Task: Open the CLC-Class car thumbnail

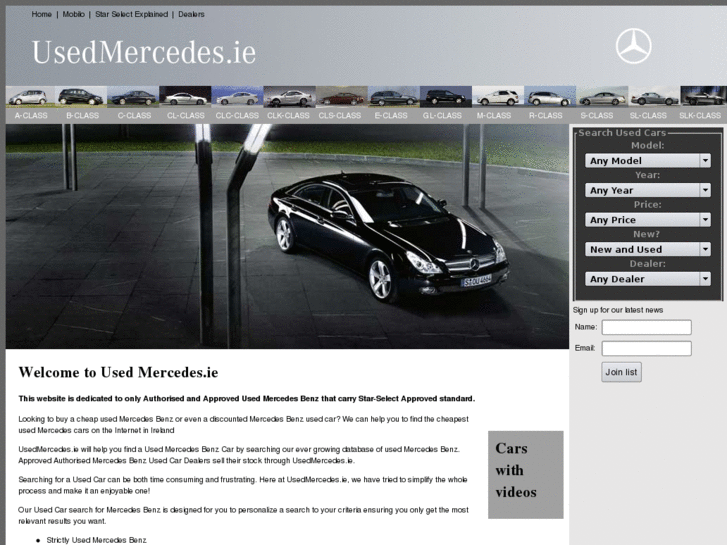Action: [x=237, y=97]
